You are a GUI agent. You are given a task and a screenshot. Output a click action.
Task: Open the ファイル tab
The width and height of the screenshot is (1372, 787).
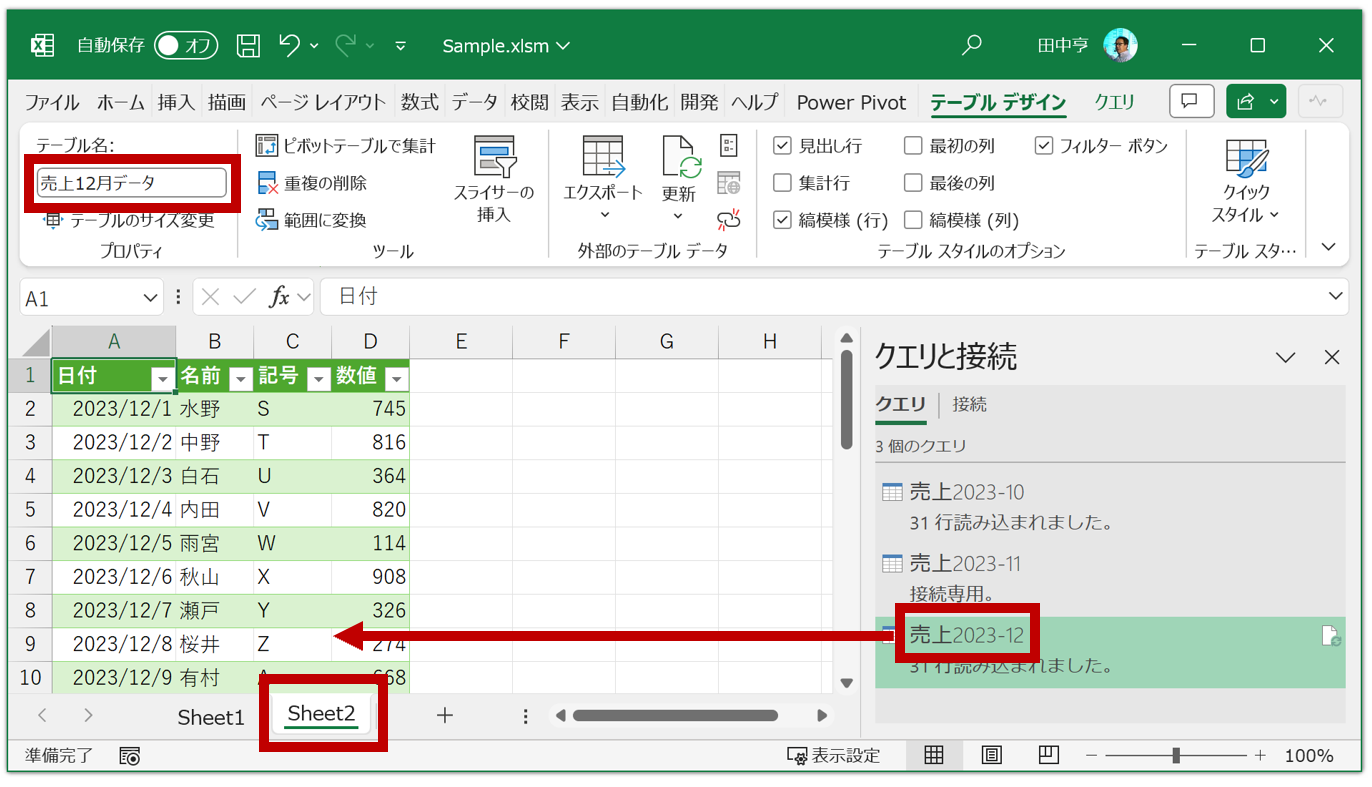click(52, 102)
